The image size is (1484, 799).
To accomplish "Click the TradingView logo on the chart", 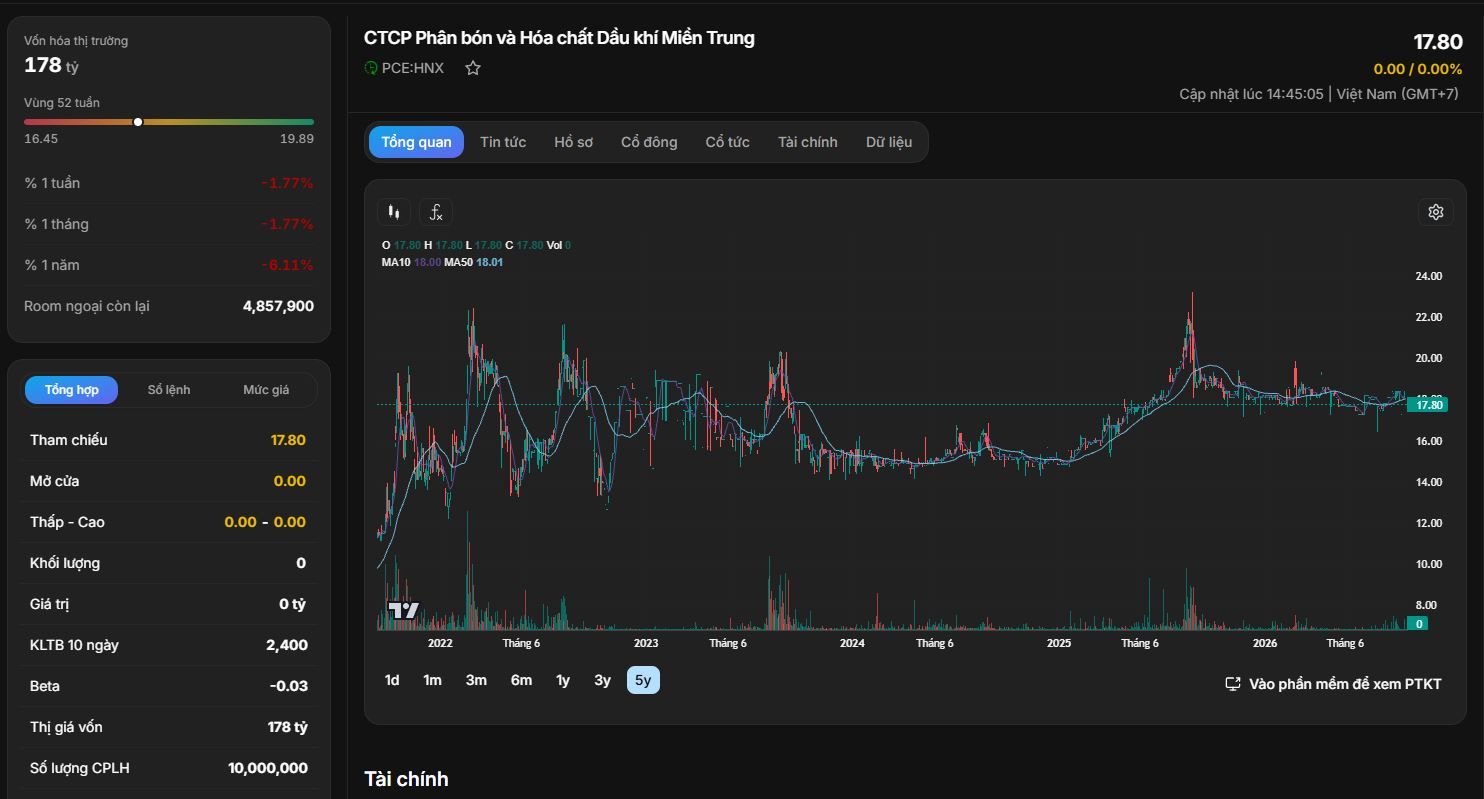I will 403,610.
